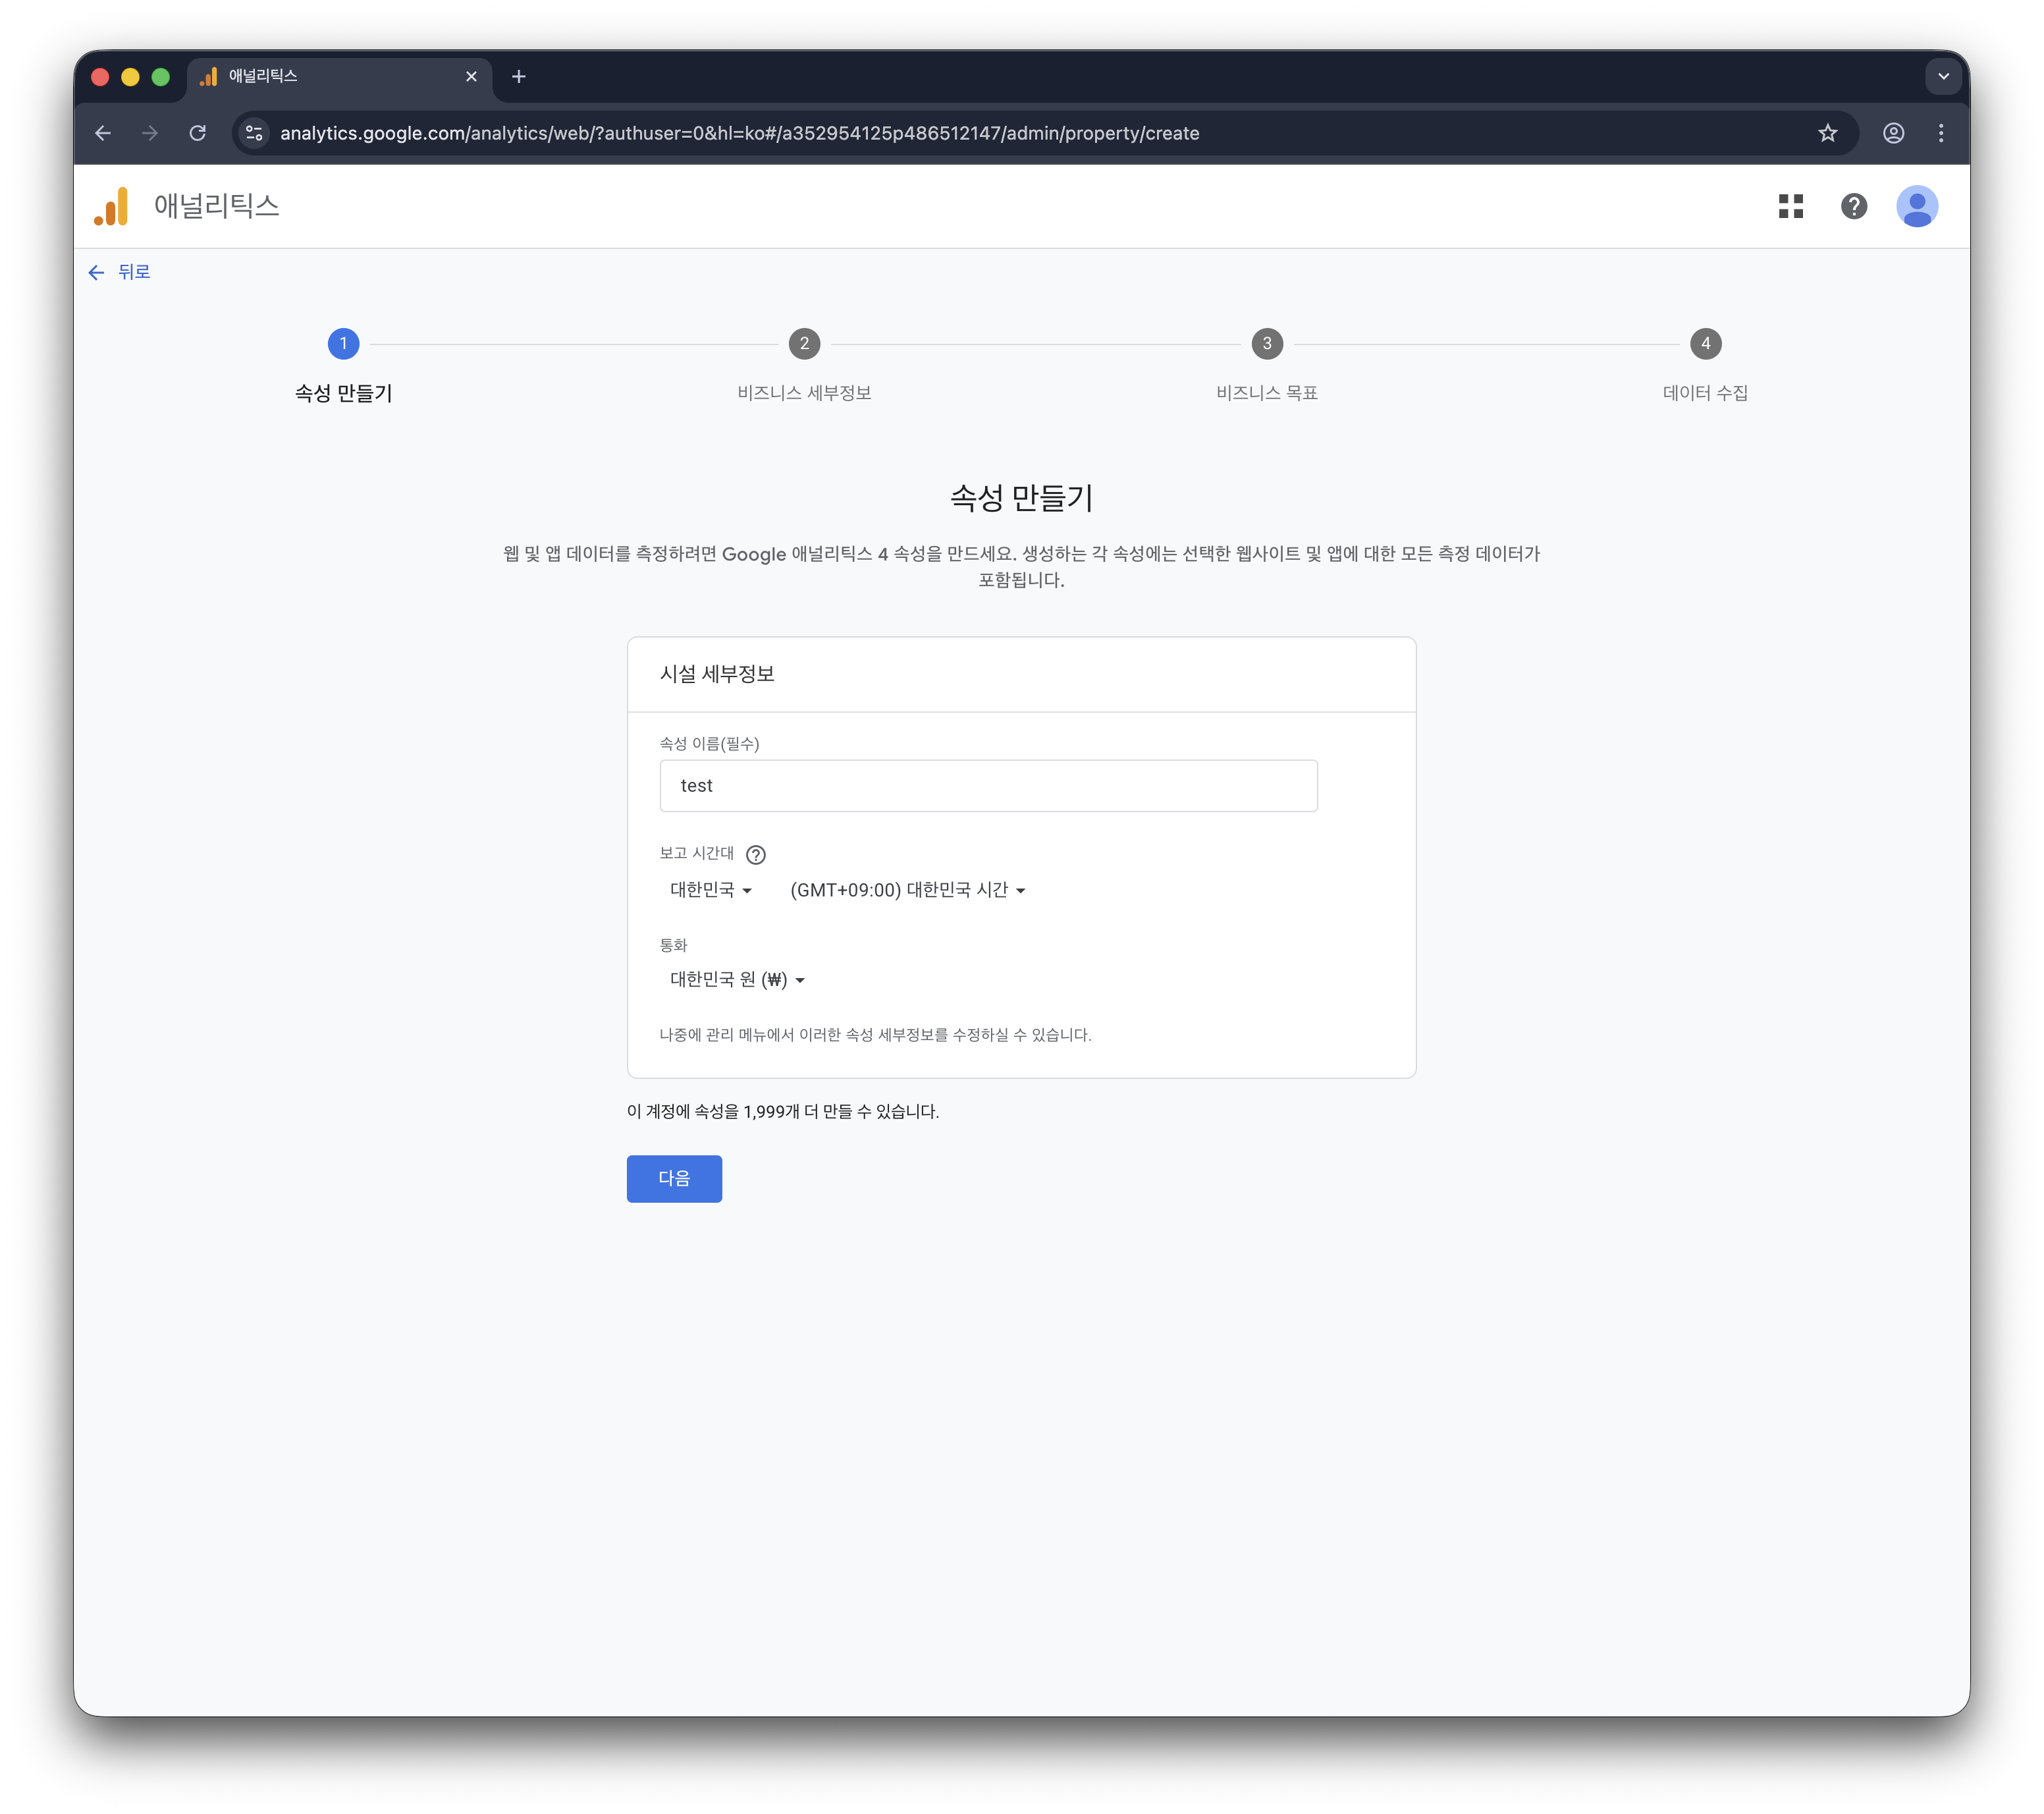
Task: Click the blue 다음 button
Action: click(674, 1178)
